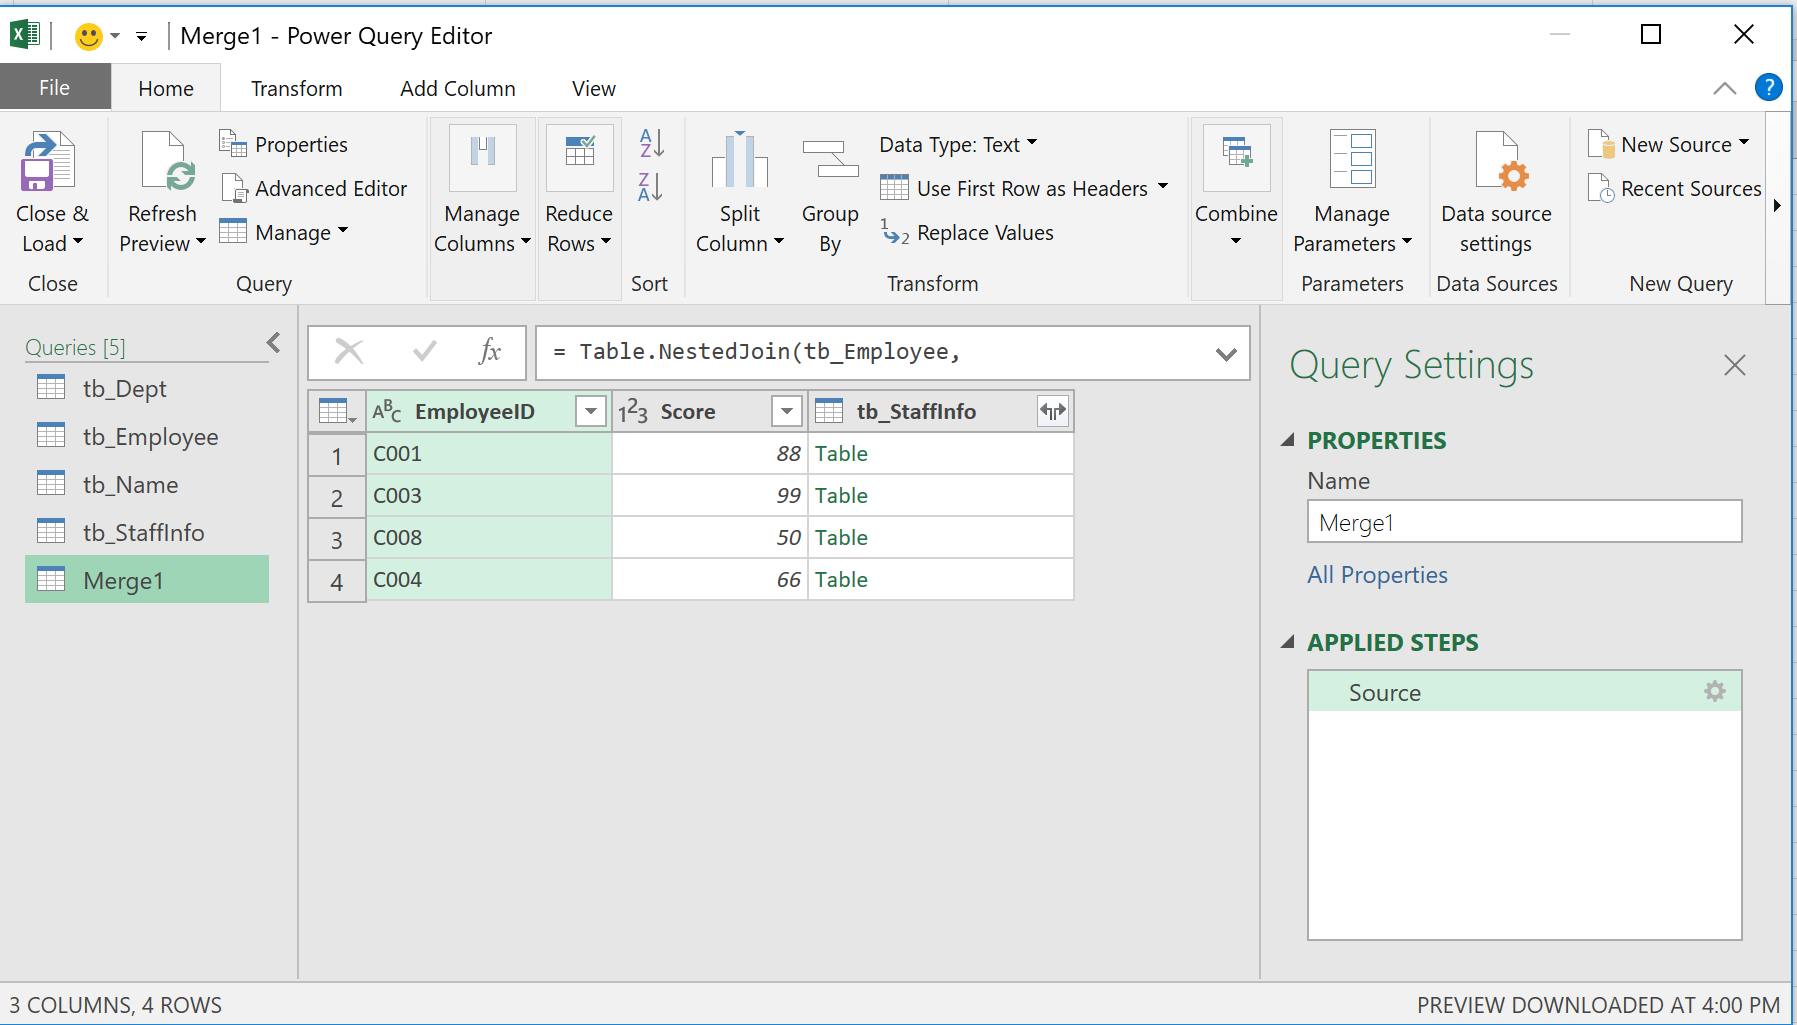Open Data source settings

1496,162
